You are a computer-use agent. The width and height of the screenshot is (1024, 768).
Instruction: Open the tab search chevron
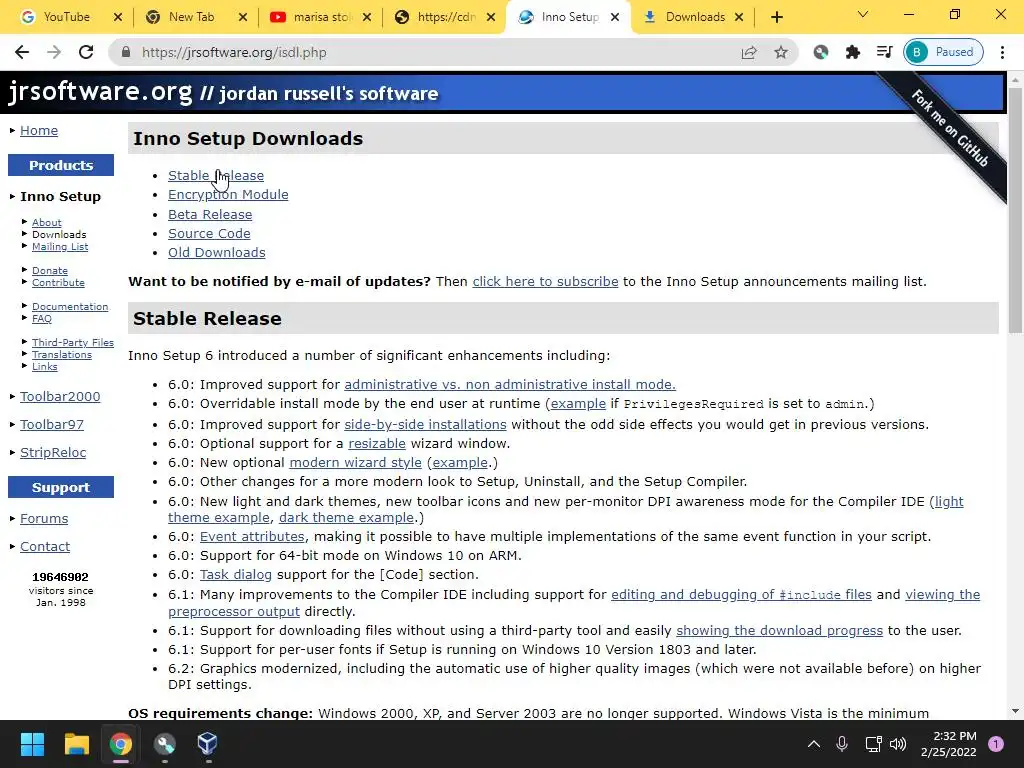(x=863, y=14)
